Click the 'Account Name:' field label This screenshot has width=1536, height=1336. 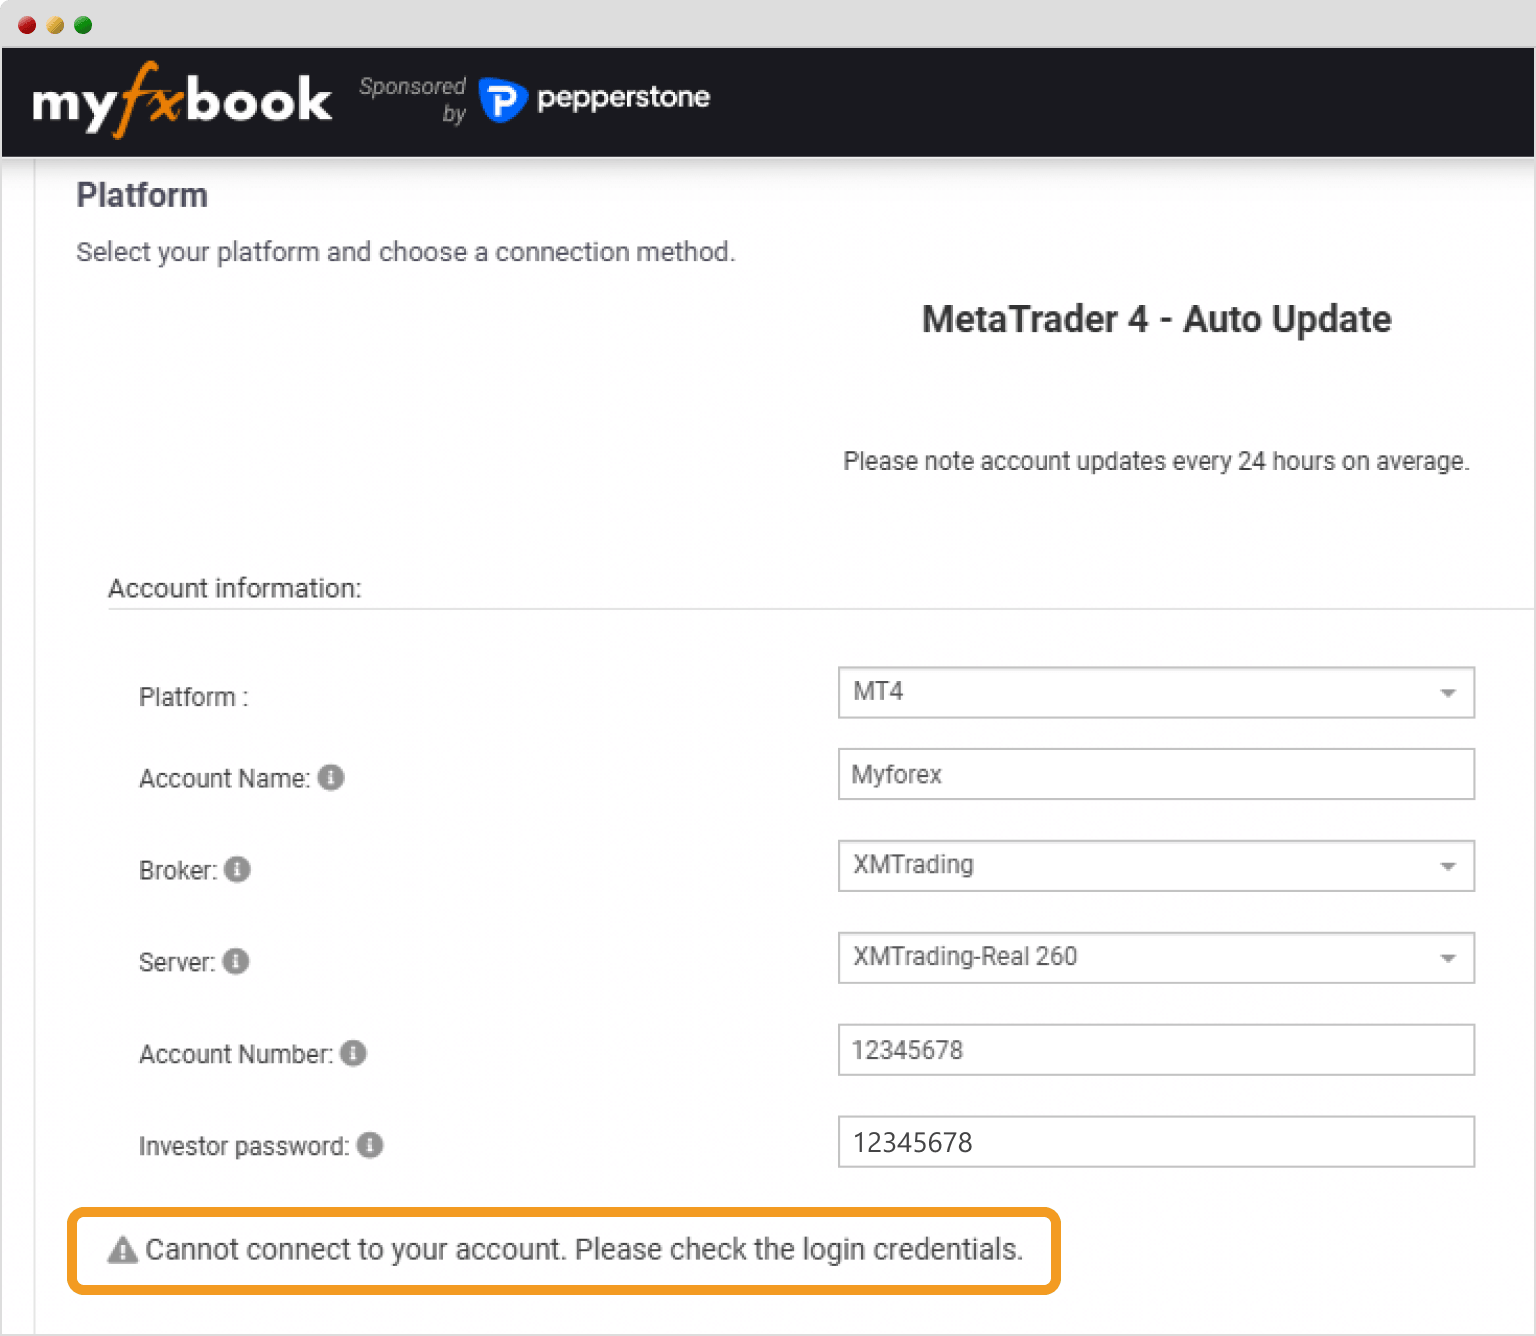coord(225,778)
